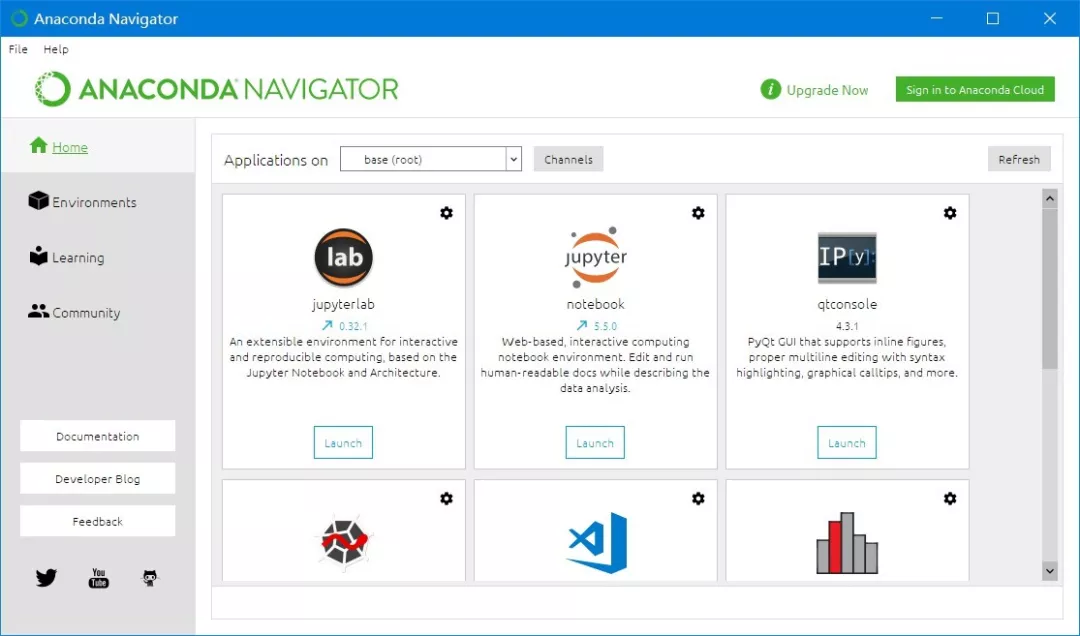Sign in to Anaconda Cloud

975,90
